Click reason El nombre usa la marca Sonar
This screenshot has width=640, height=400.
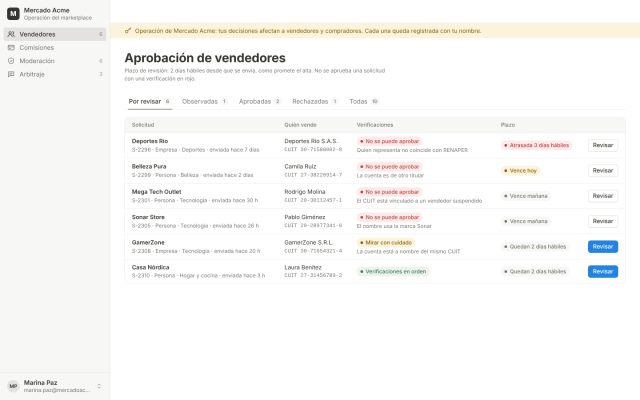tap(394, 226)
